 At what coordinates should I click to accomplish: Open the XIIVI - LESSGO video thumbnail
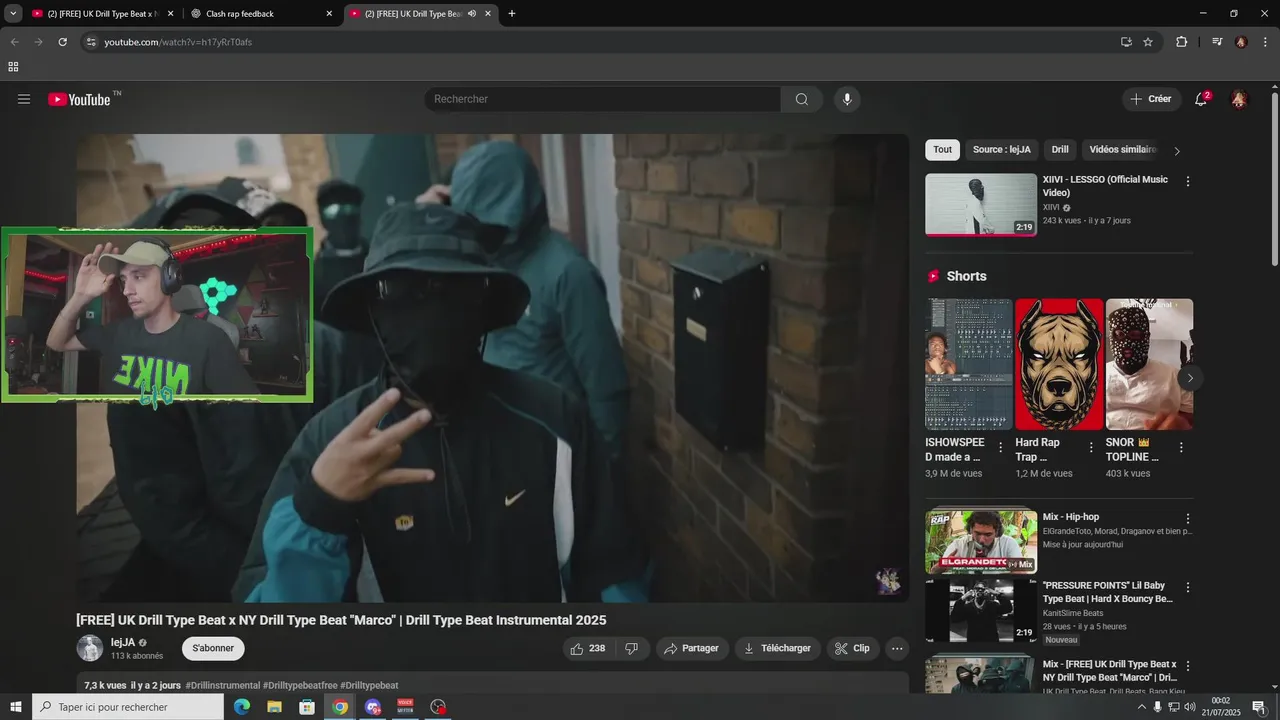point(981,205)
